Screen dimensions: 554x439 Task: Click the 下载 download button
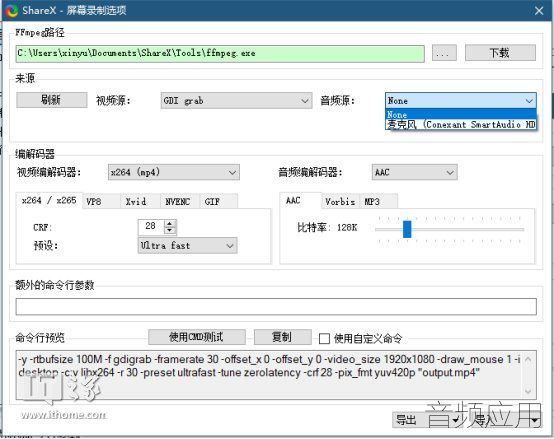coord(500,53)
